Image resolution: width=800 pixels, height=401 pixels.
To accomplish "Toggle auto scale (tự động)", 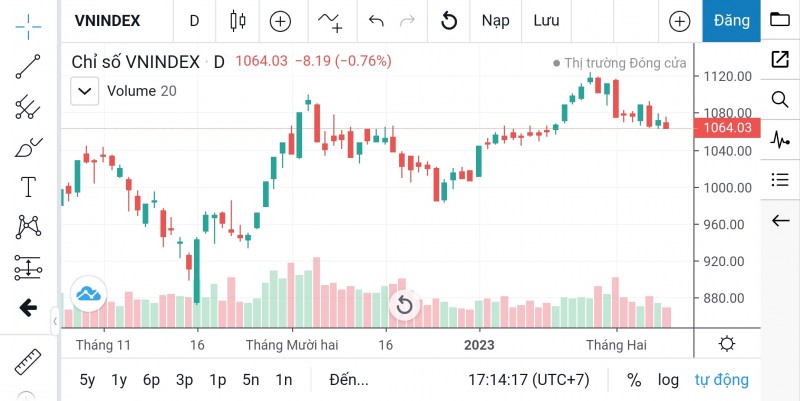I will pyautogui.click(x=721, y=380).
